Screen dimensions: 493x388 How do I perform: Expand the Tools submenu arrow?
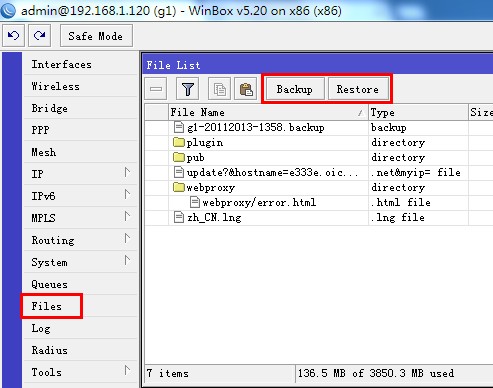127,371
